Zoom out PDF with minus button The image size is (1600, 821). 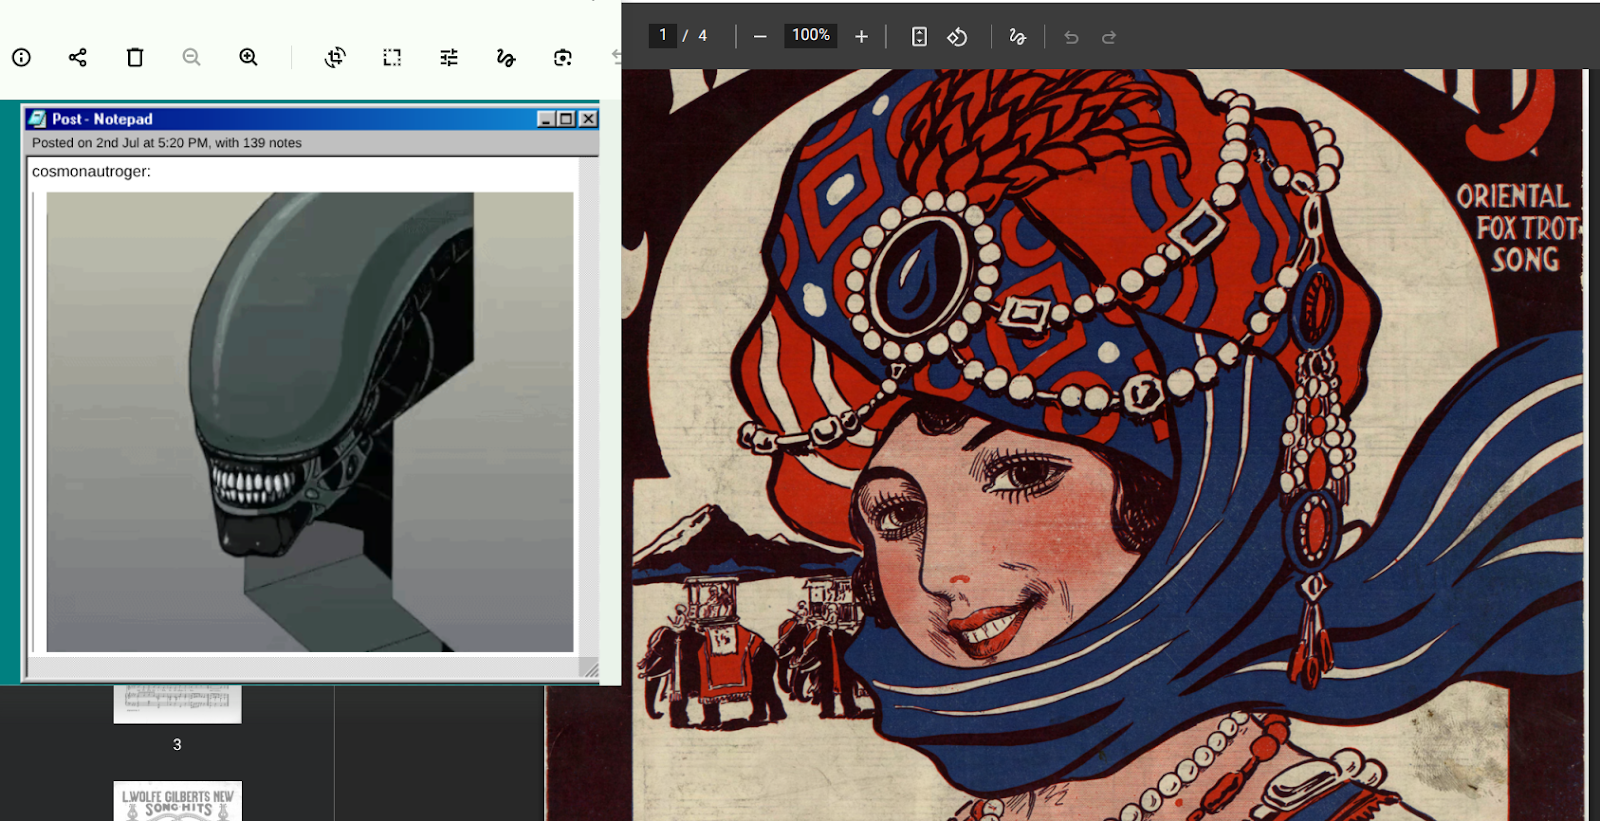pyautogui.click(x=760, y=36)
